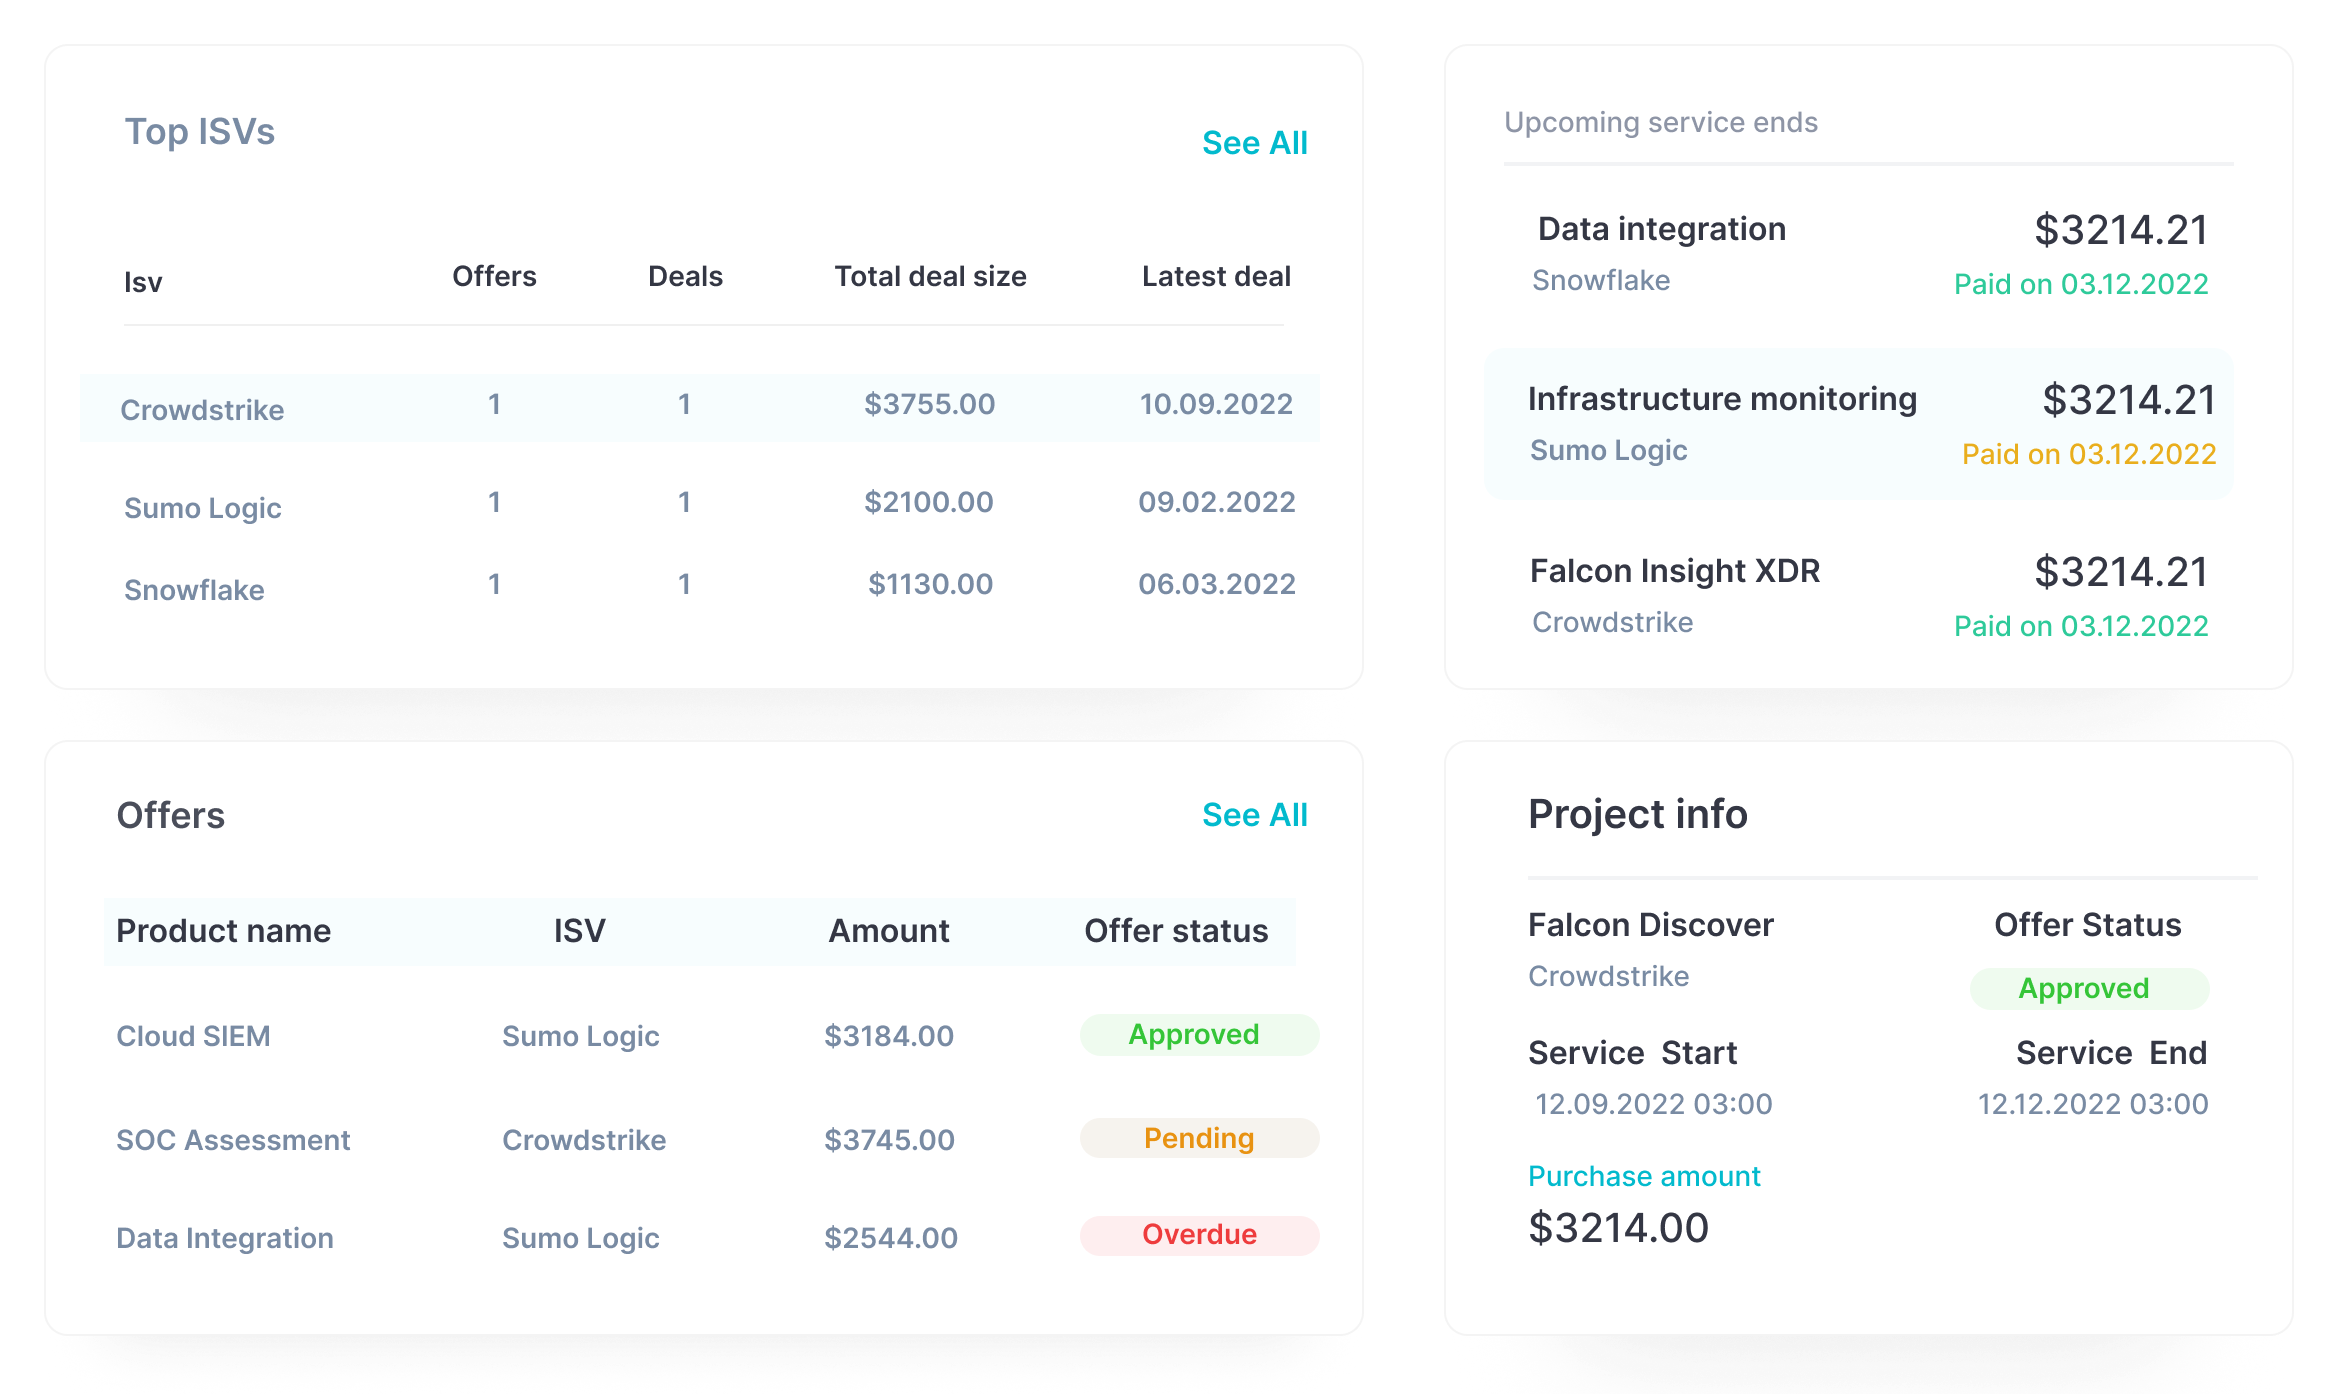Sort by the Total deal size column header

click(x=930, y=276)
